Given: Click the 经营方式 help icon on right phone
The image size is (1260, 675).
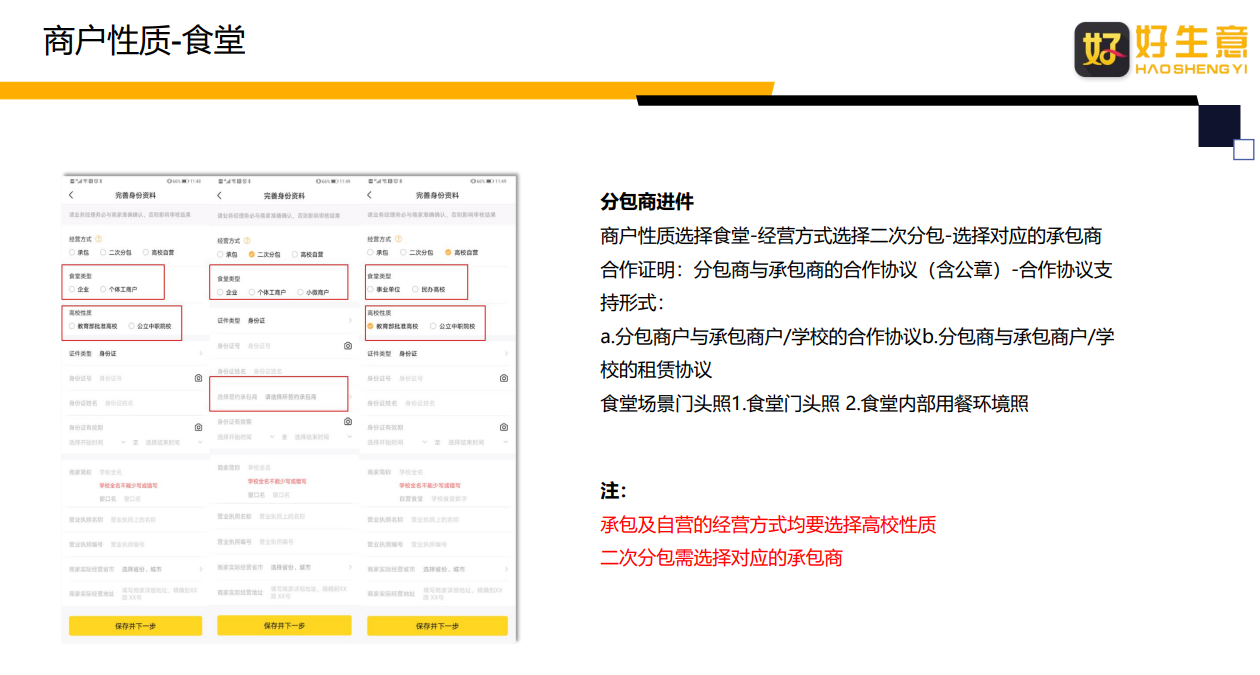Looking at the screenshot, I should tap(396, 240).
